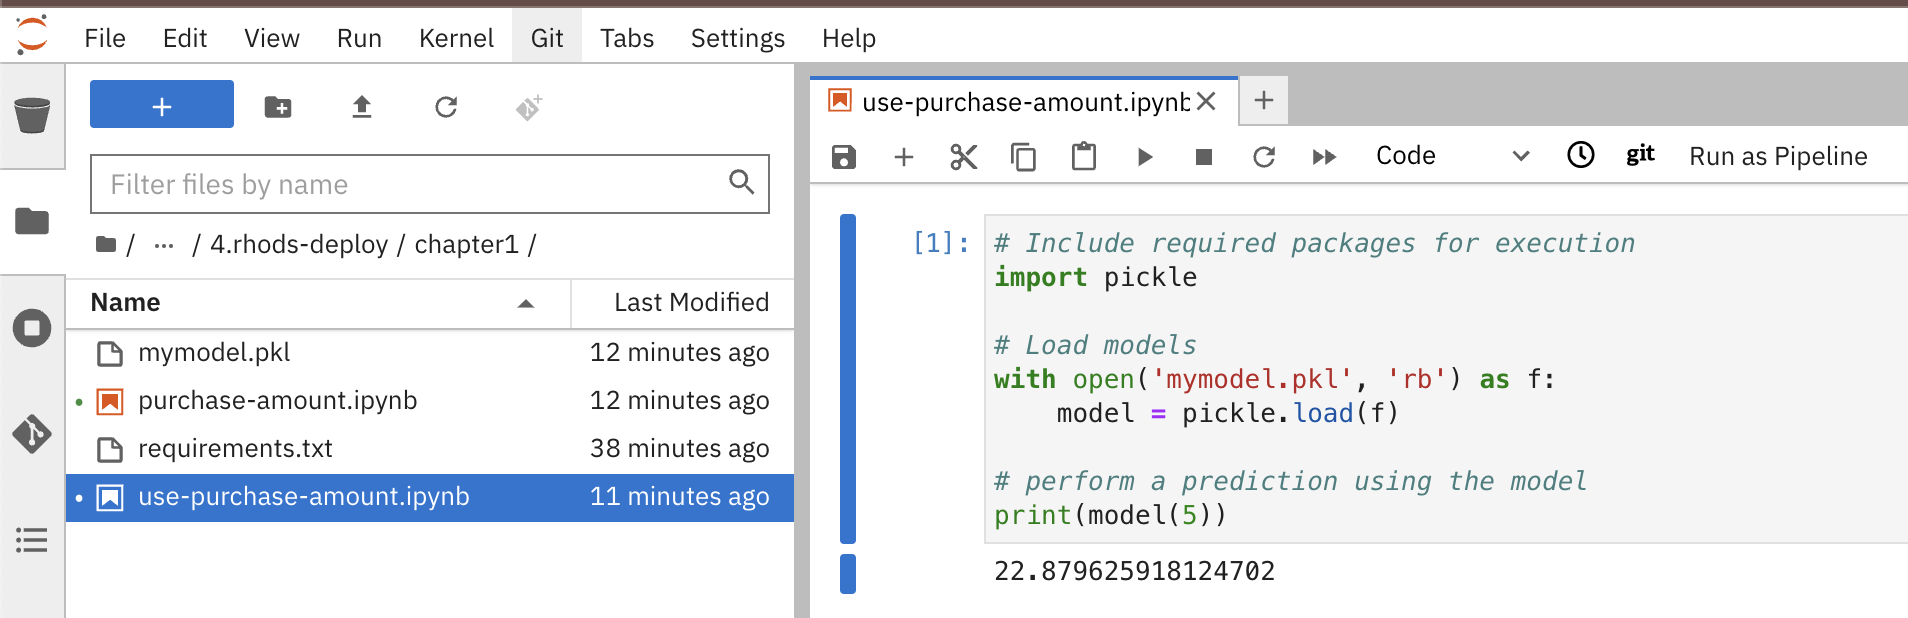
Task: Click the search magnifier in the filter box
Action: tap(741, 182)
